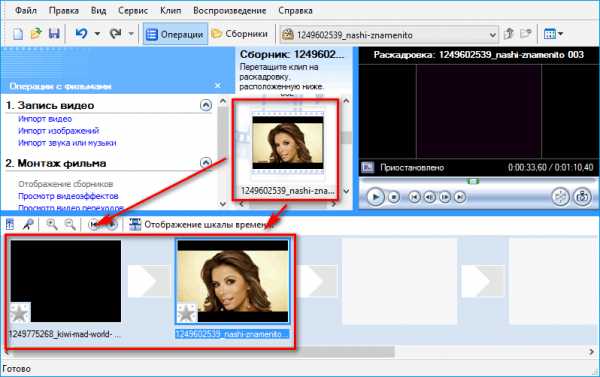Screen dimensions: 600x377
Task: Open the Правка menu
Action: 64,10
